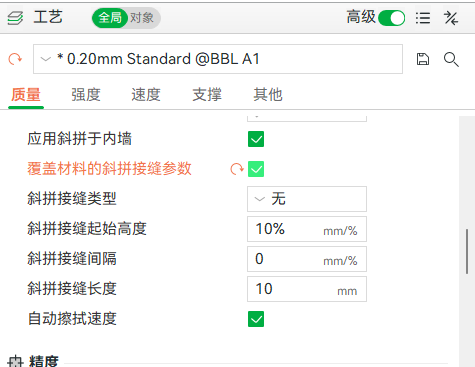Select the 对象 mode button

pyautogui.click(x=142, y=18)
